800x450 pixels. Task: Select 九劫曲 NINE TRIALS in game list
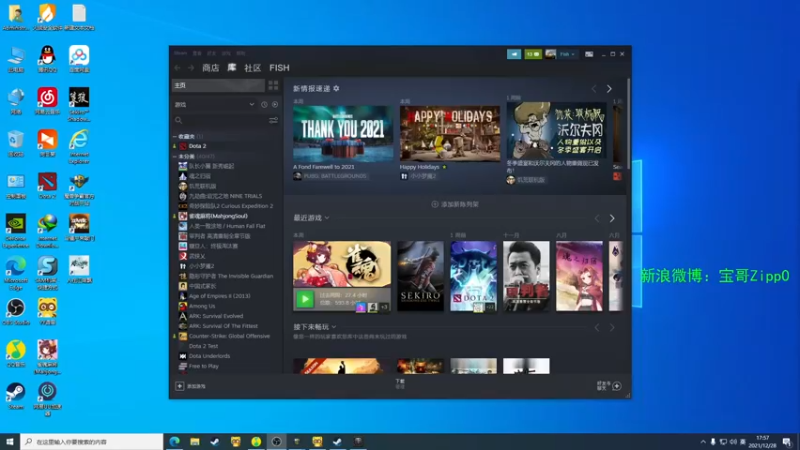[228, 196]
